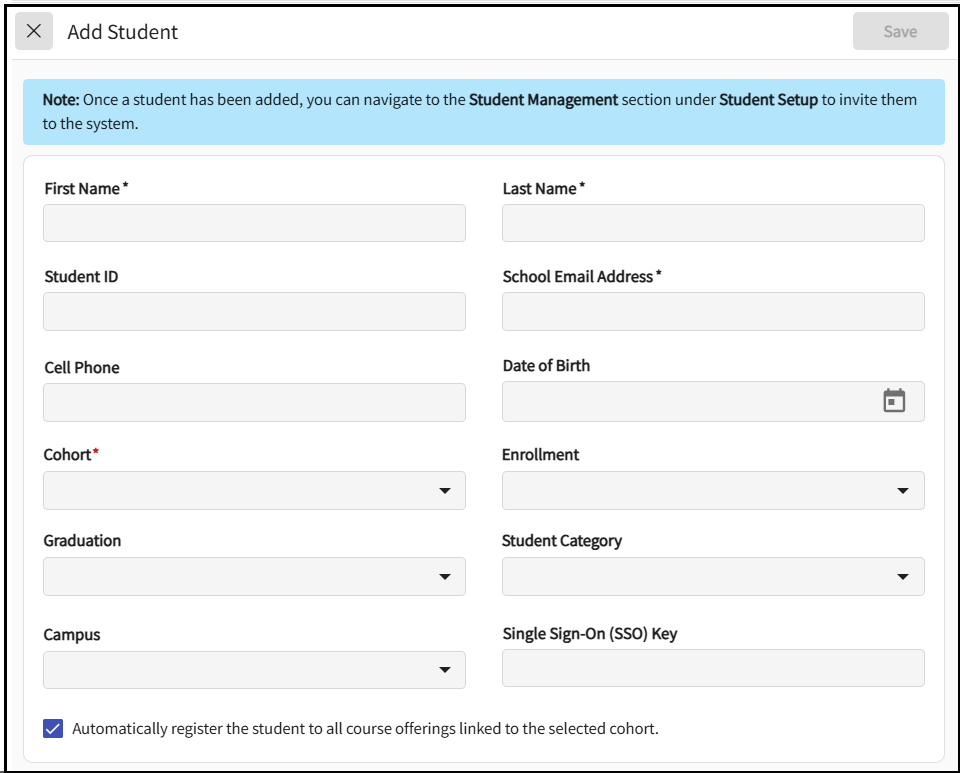
Task: Select the Student ID field
Action: coord(254,311)
